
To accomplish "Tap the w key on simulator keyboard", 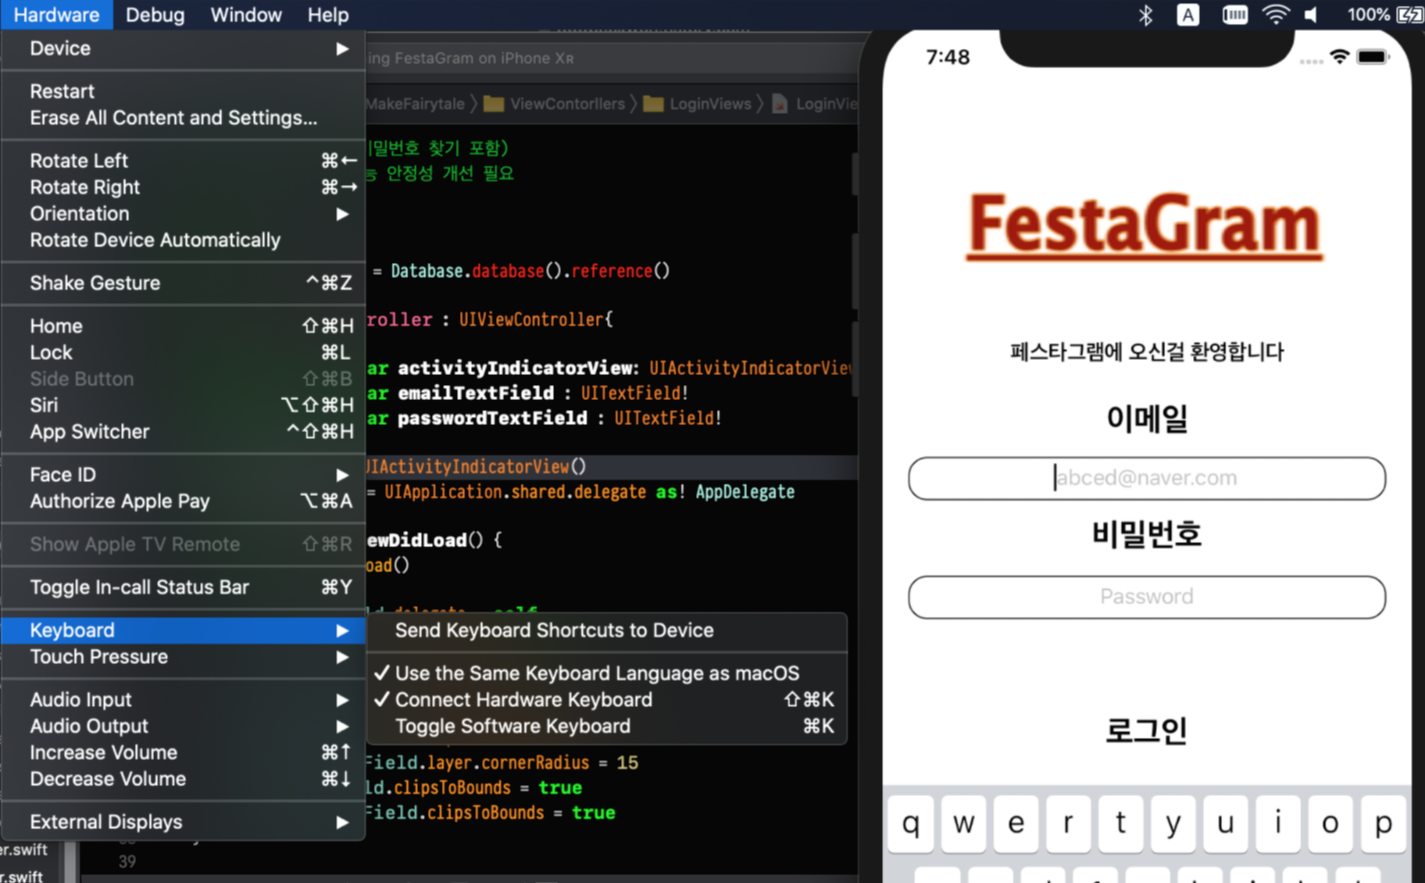I will (x=963, y=824).
